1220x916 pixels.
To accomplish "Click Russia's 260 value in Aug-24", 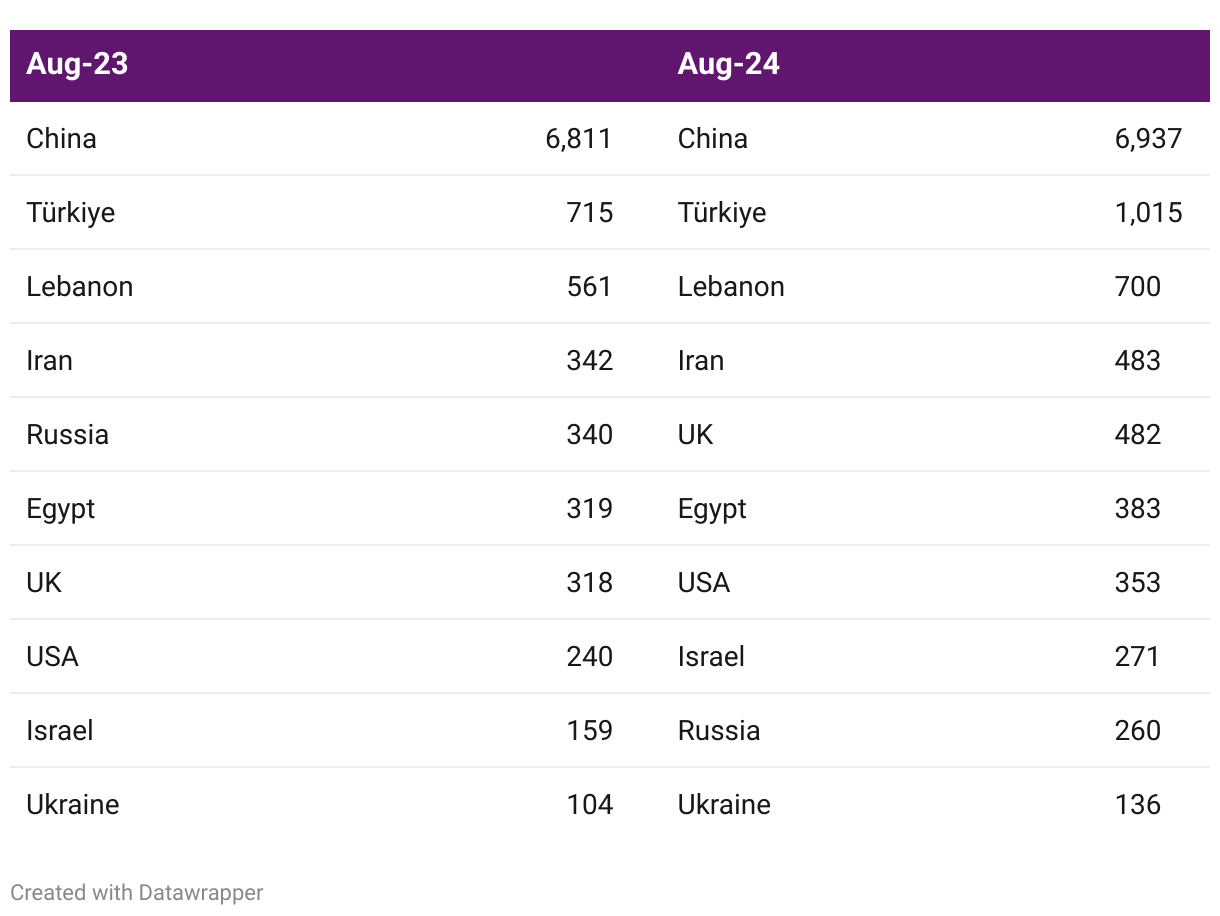I will point(1138,730).
